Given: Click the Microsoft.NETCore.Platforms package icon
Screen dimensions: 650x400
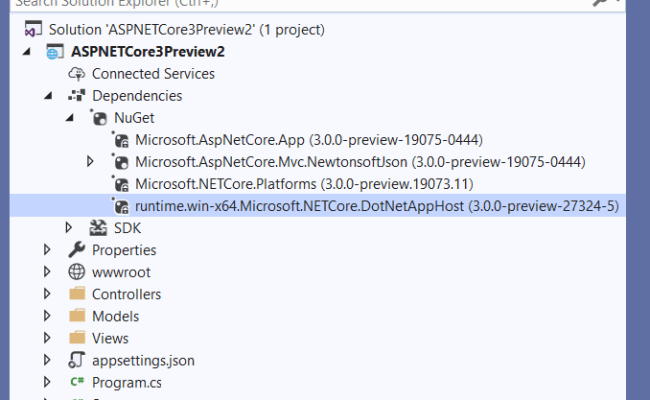Looking at the screenshot, I should 121,184.
